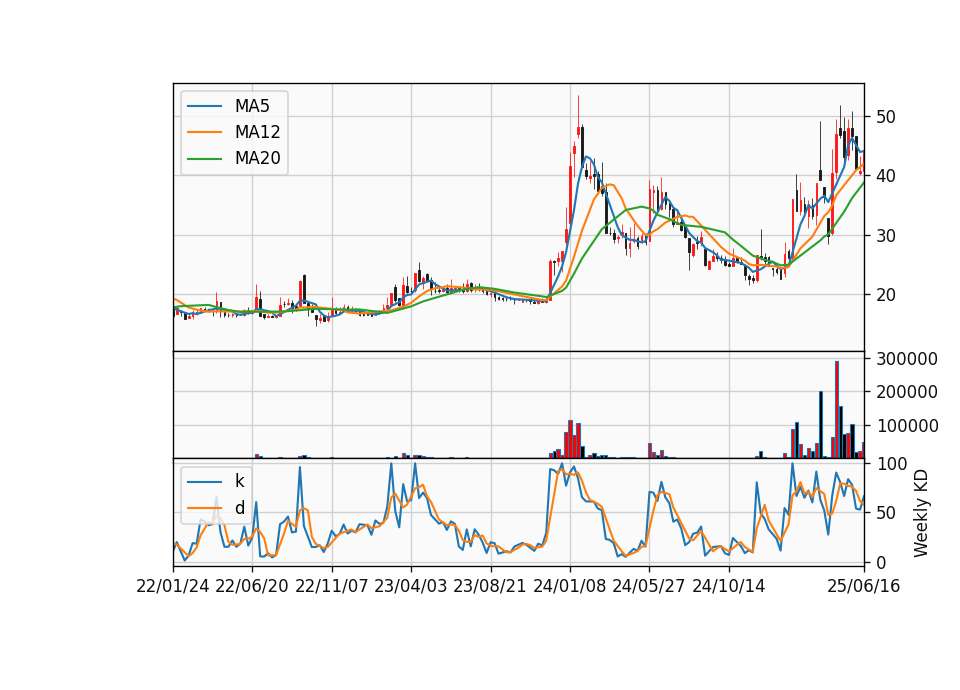
Task: Click the orange MA12 legend line sample
Action: [x=204, y=132]
